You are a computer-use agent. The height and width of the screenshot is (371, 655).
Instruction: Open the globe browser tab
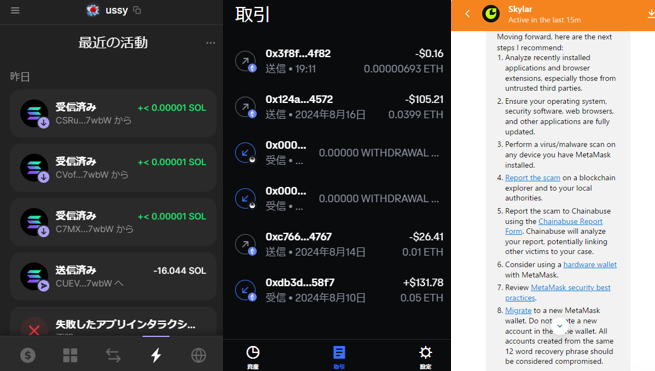198,355
